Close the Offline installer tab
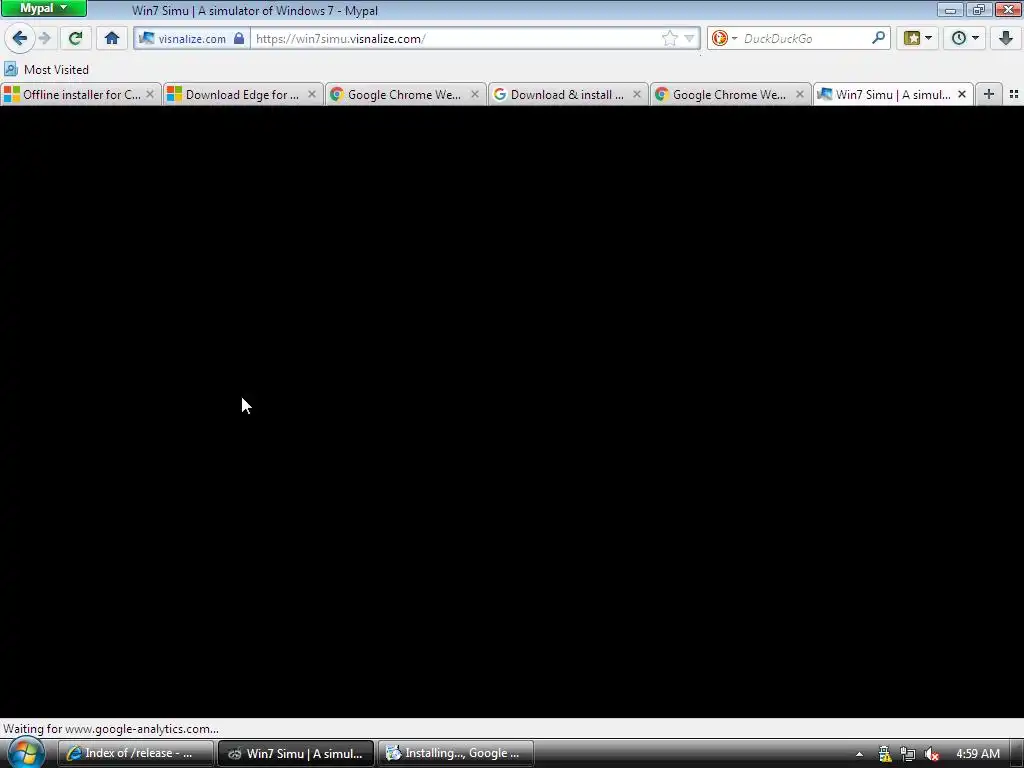 [150, 95]
